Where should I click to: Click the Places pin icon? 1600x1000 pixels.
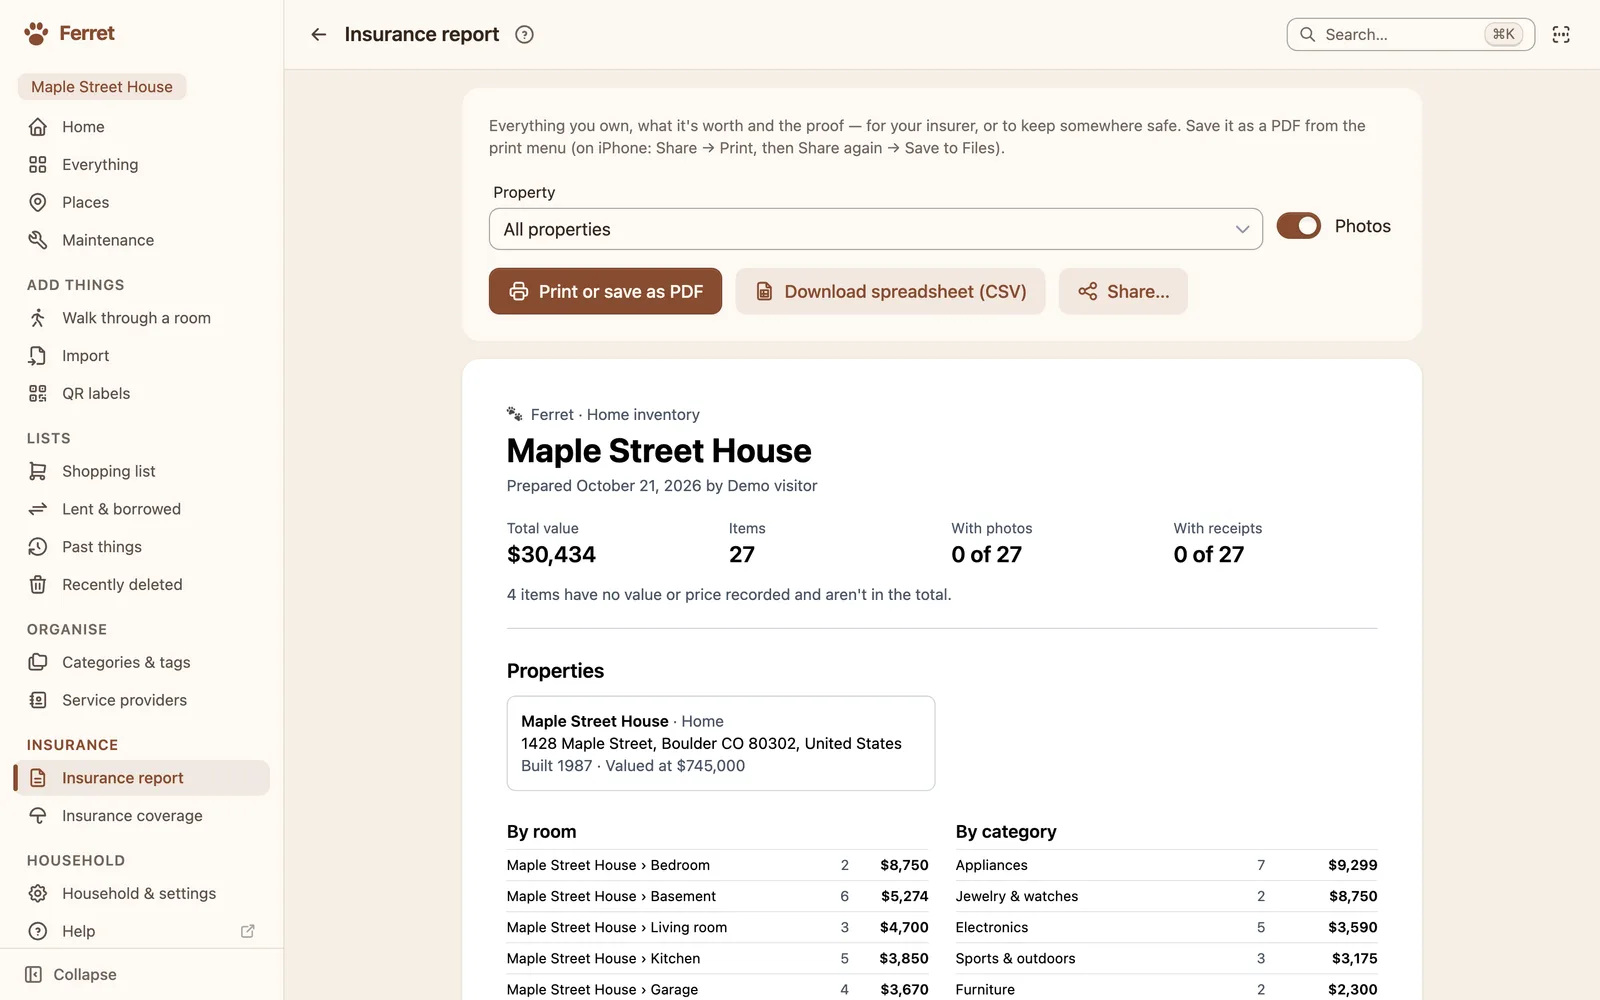38,202
